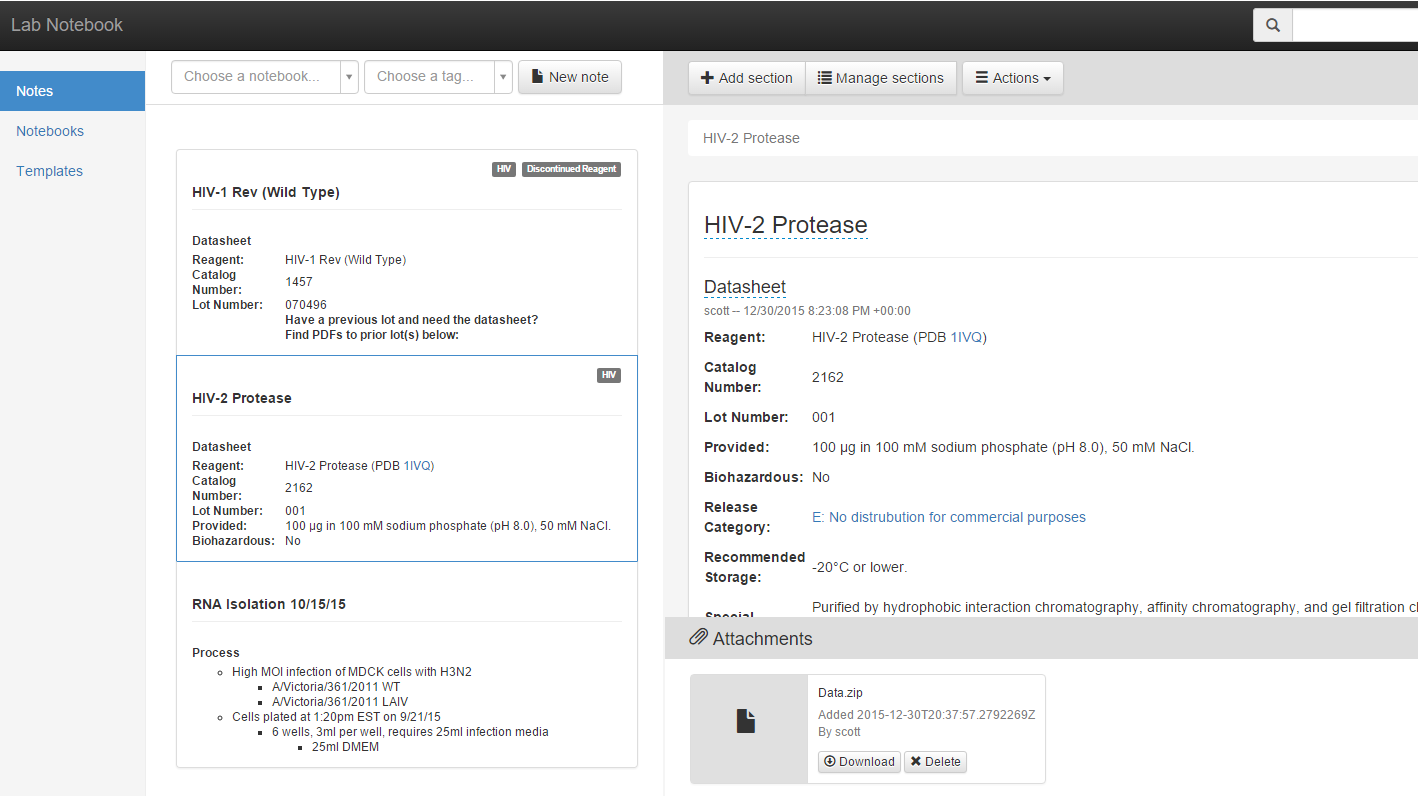Image resolution: width=1418 pixels, height=796 pixels.
Task: Click the search magnifier icon
Action: tap(1271, 24)
